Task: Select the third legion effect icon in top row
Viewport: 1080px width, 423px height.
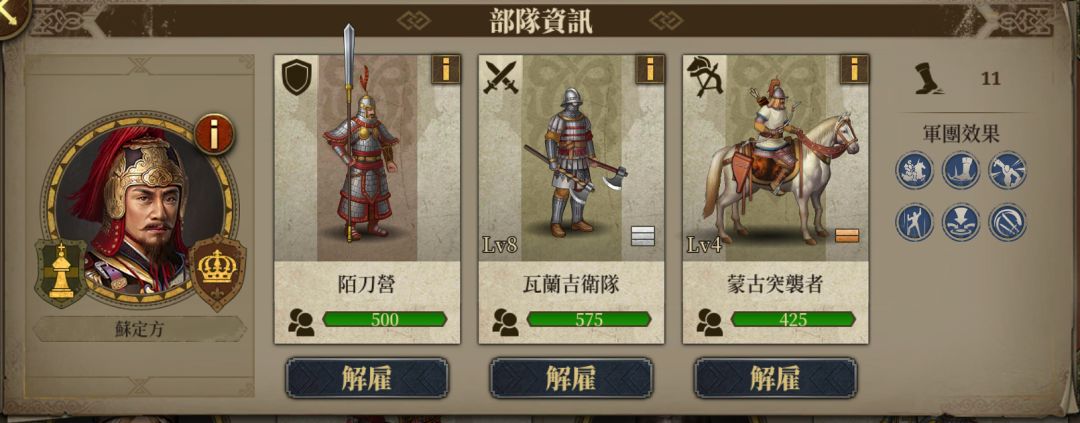Action: [1007, 170]
